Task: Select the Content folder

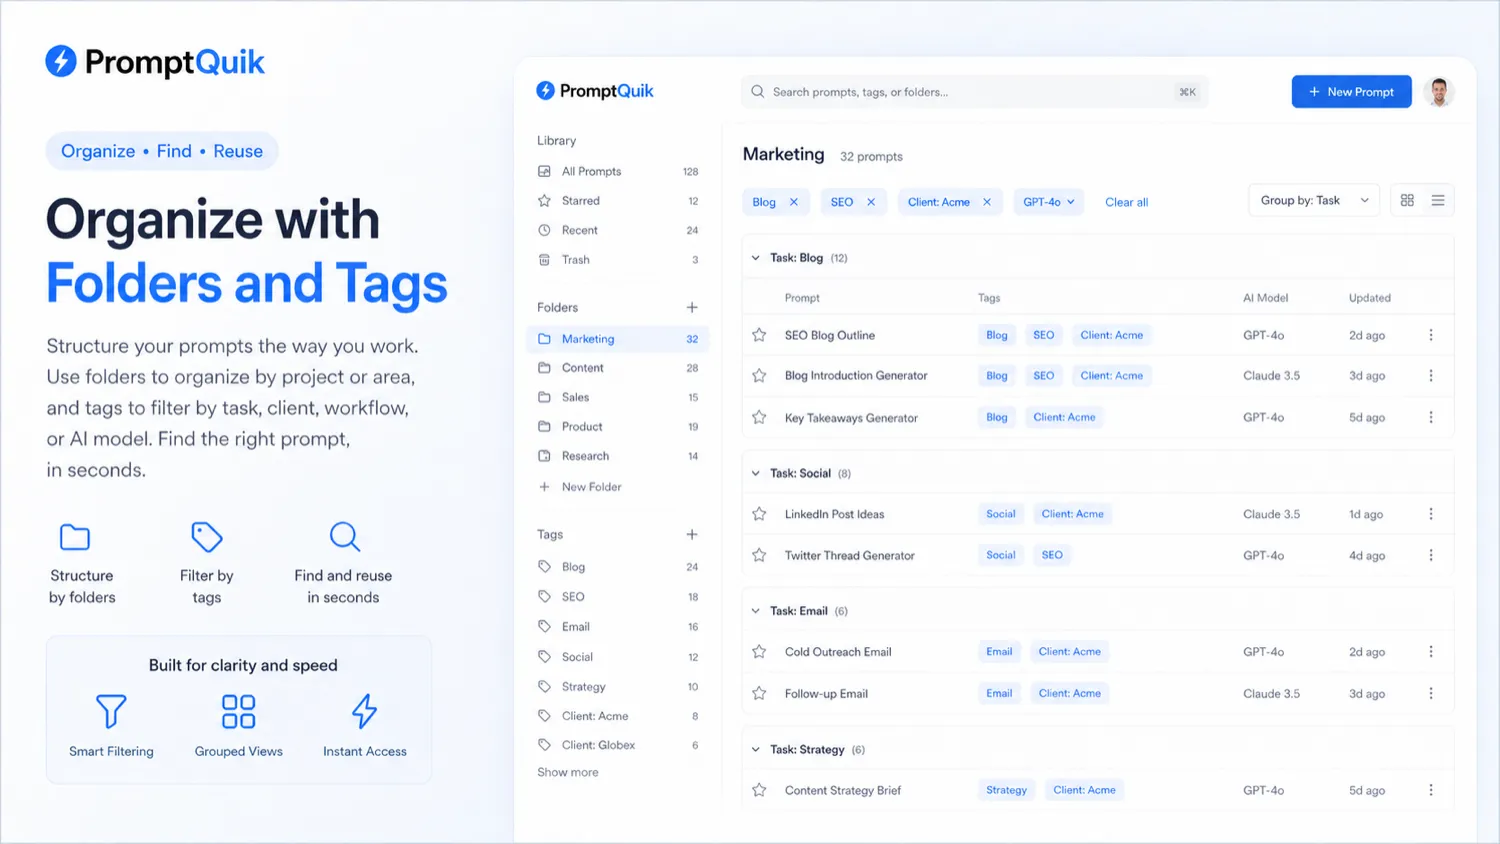Action: coord(617,368)
